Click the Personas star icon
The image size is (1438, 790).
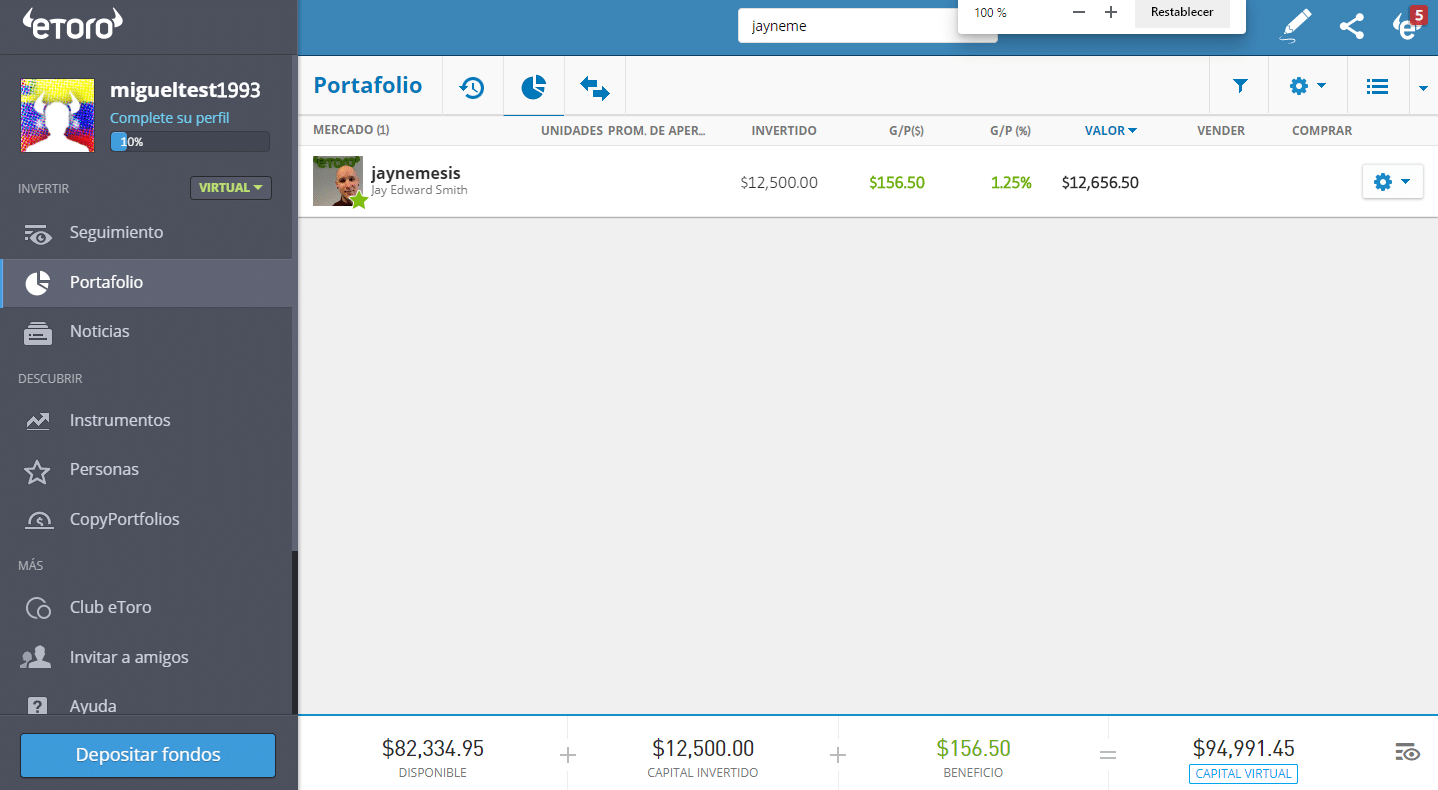[38, 471]
